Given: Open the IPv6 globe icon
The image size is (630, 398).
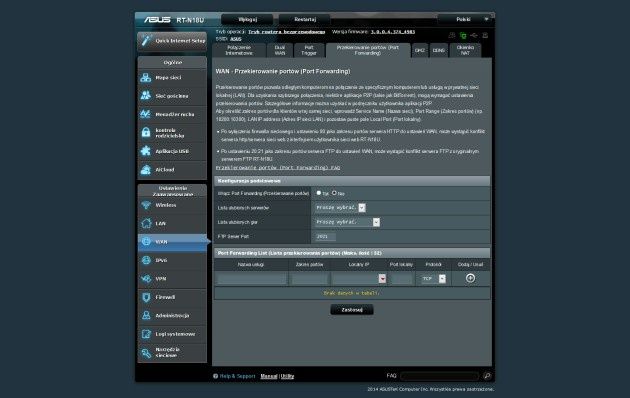Looking at the screenshot, I should coord(146,260).
